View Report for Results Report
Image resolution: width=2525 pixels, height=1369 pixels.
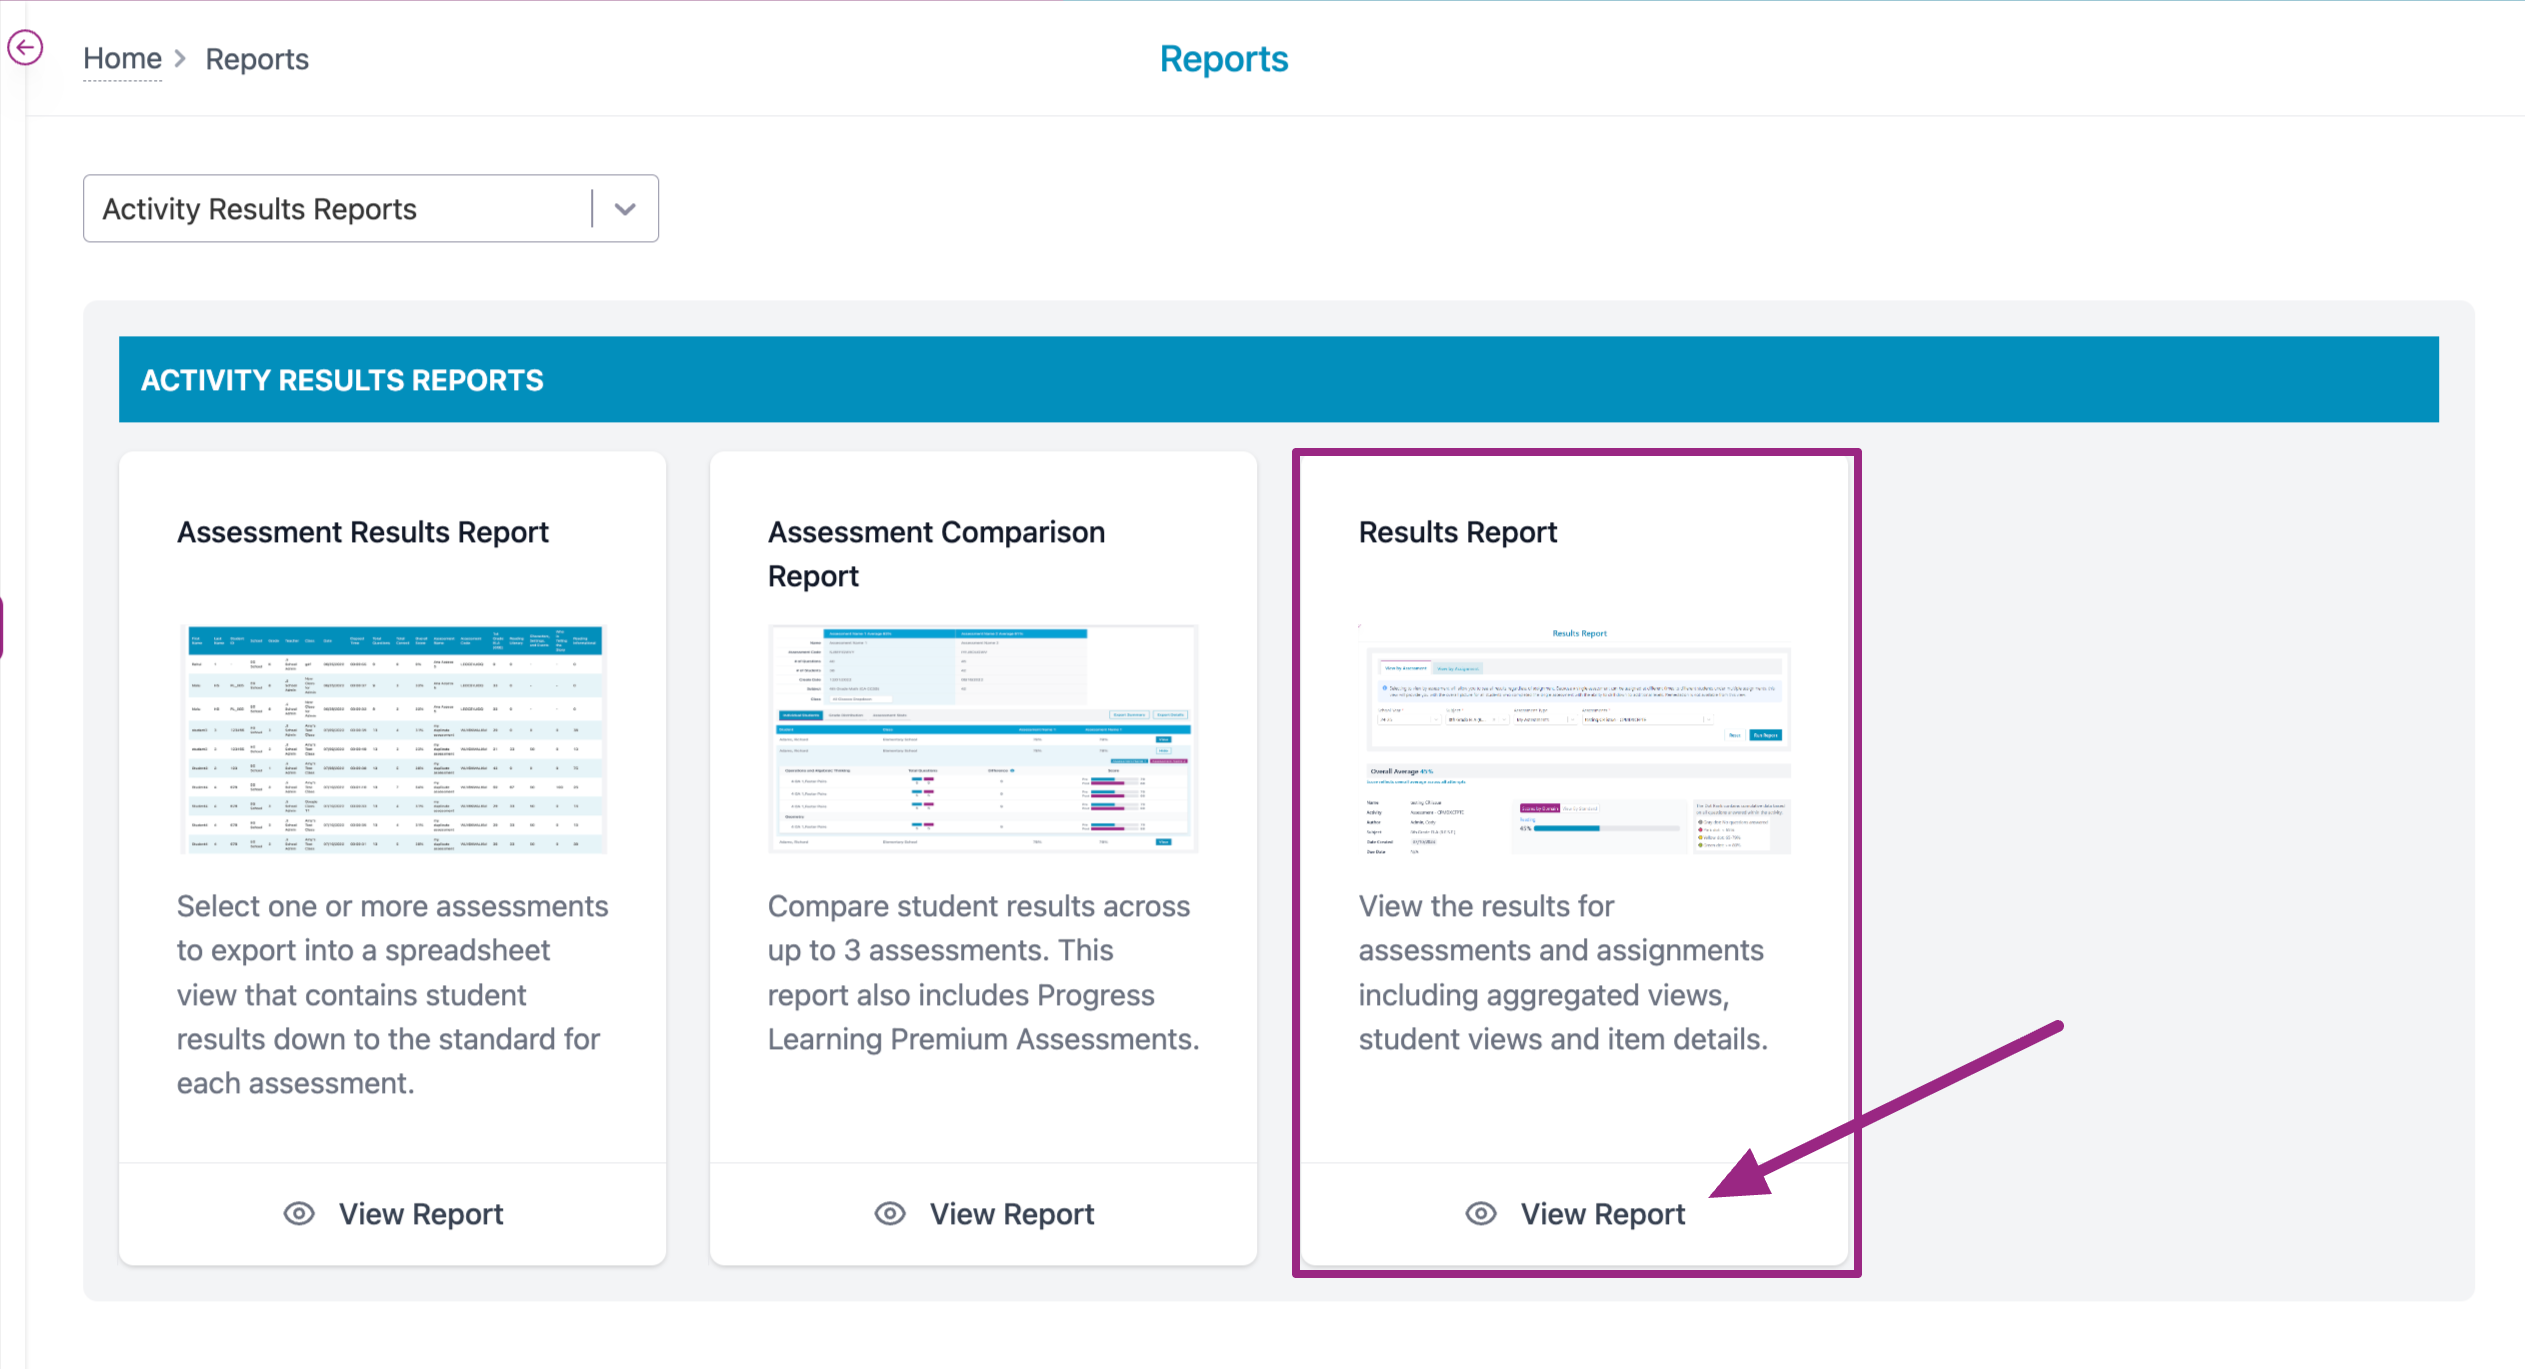coord(1602,1213)
